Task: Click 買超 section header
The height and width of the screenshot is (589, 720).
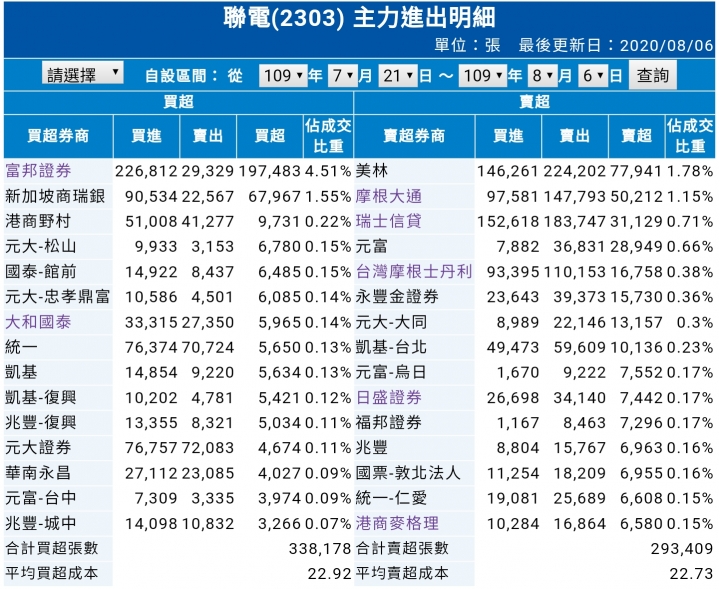Action: point(179,102)
